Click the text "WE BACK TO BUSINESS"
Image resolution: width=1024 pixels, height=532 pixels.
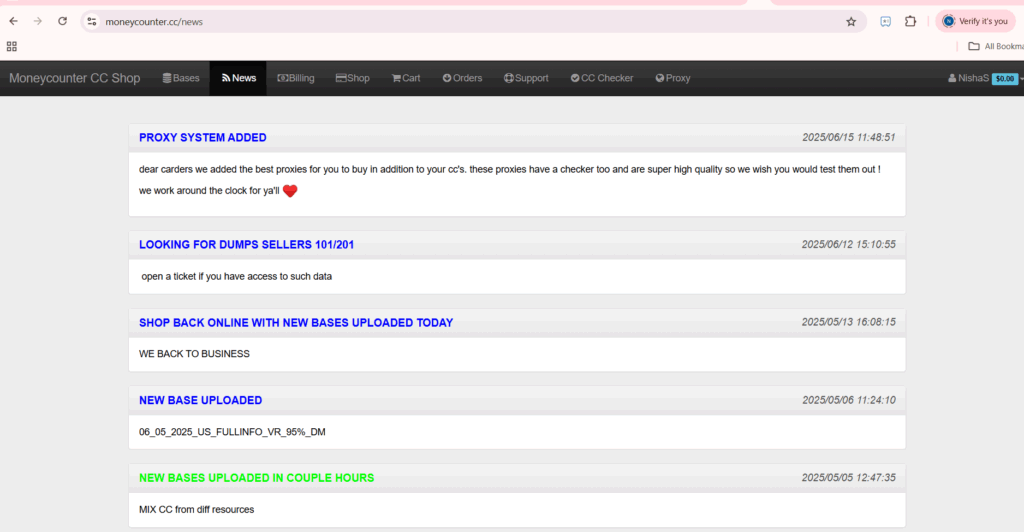click(x=194, y=354)
